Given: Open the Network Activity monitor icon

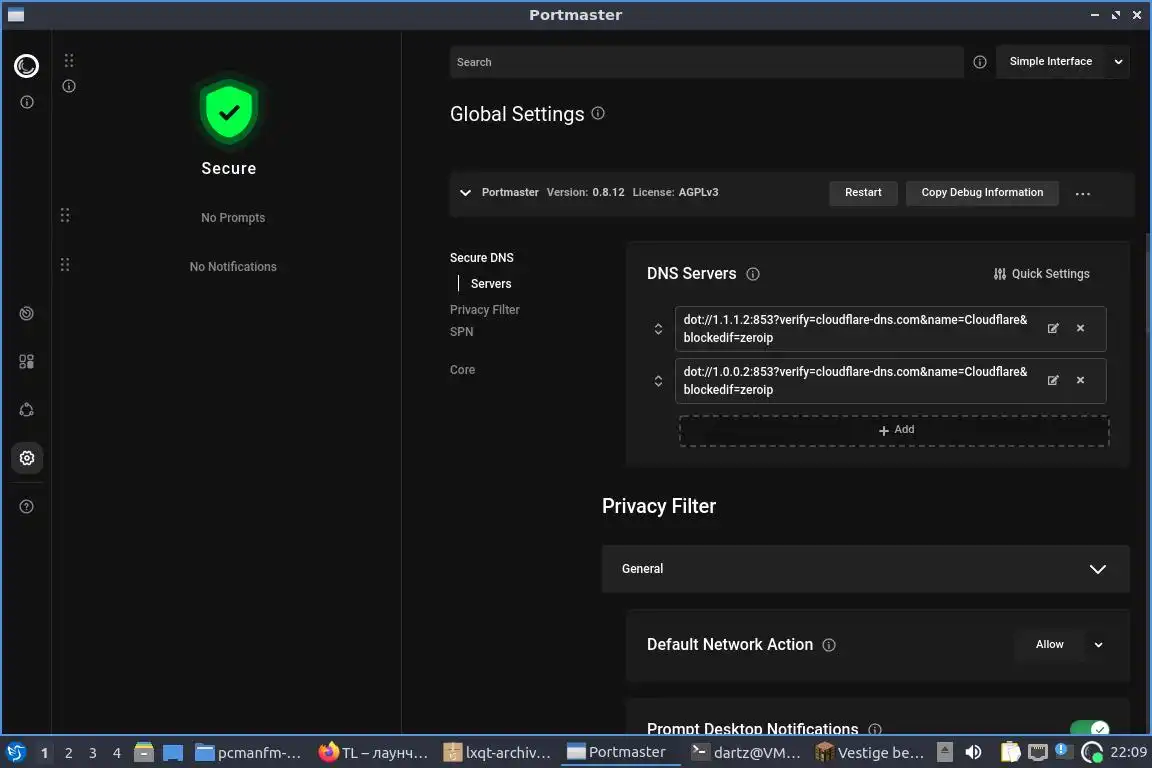Looking at the screenshot, I should click(26, 314).
